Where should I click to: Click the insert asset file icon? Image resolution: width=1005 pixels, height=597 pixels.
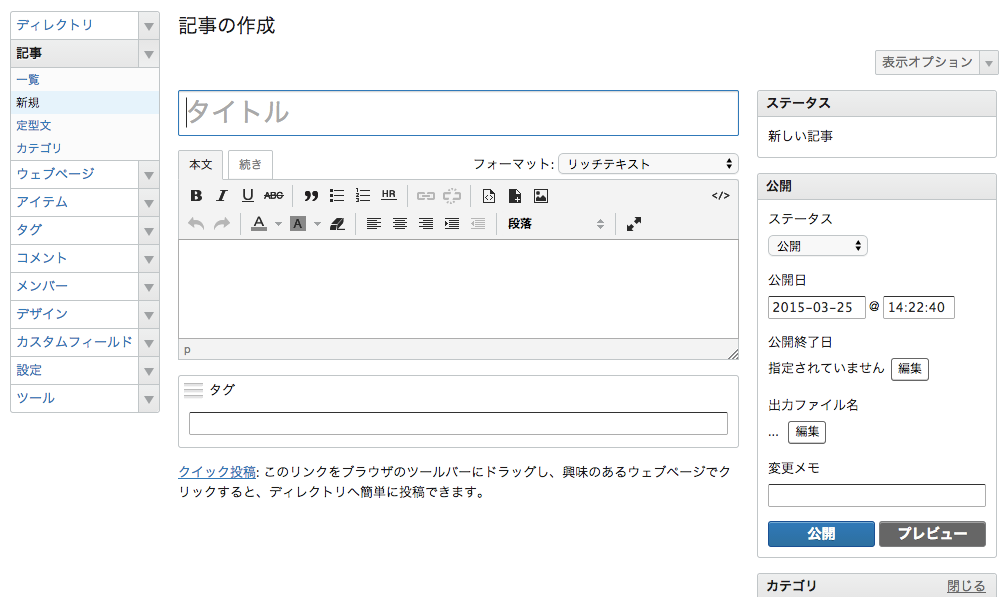pos(515,196)
